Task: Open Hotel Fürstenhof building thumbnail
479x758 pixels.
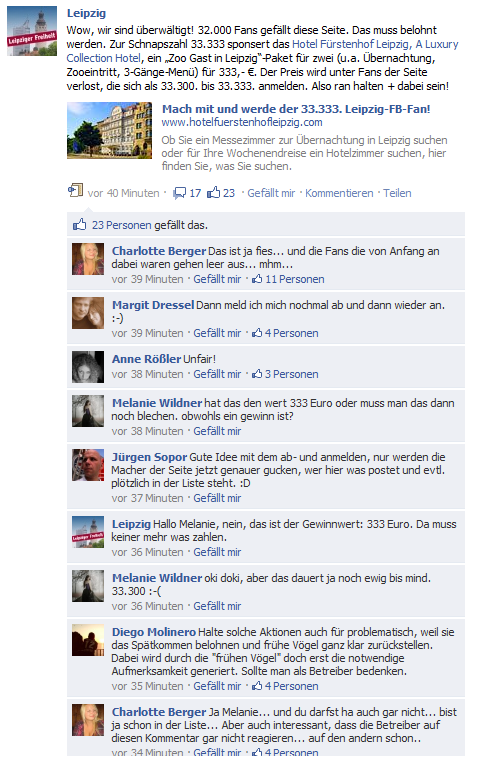Action: pyautogui.click(x=109, y=131)
